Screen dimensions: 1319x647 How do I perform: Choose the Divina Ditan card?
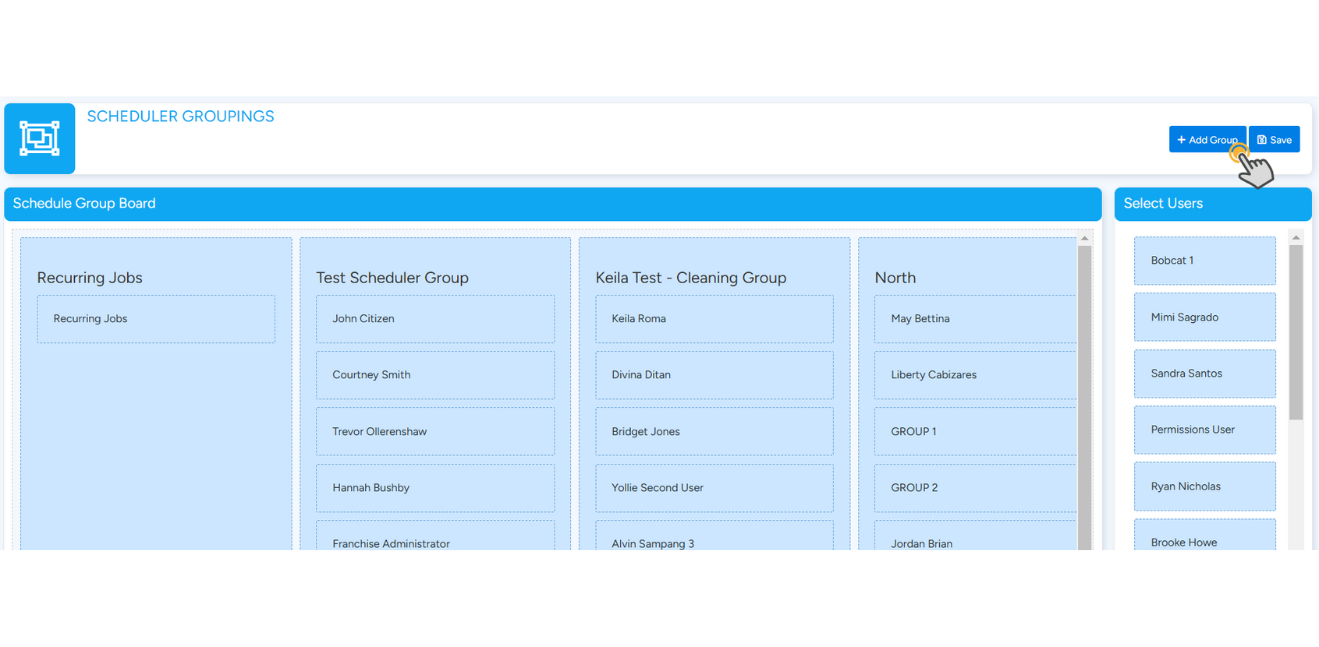[714, 375]
